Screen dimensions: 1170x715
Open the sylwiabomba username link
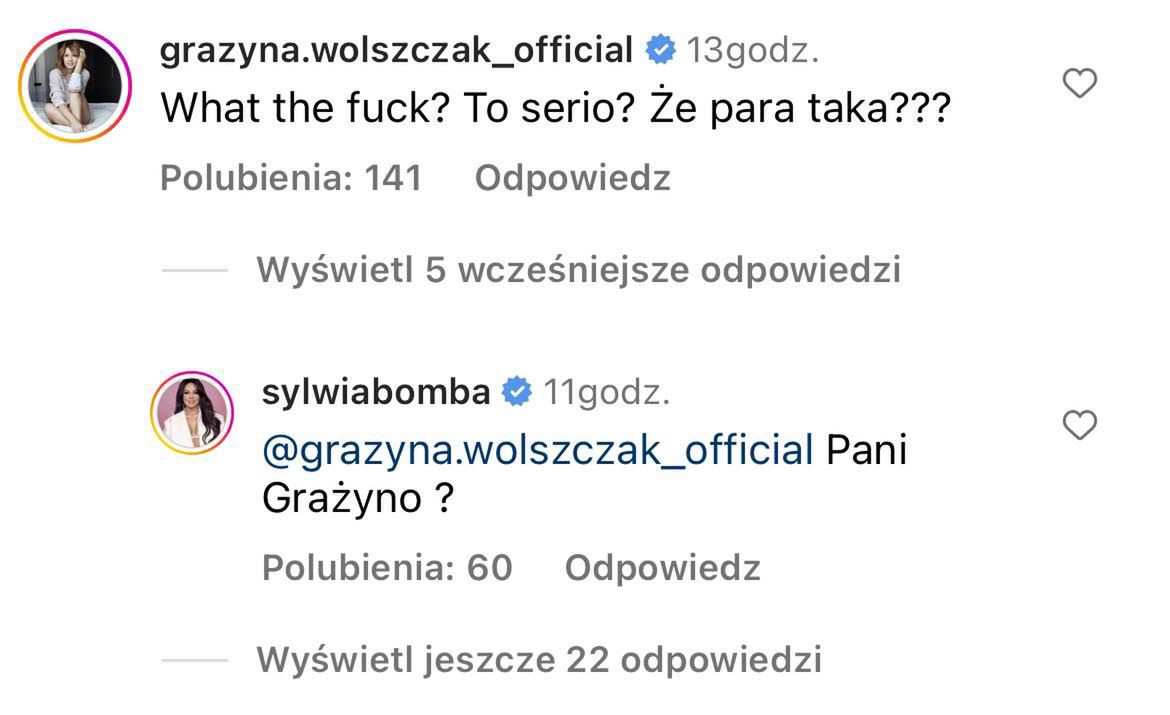[376, 393]
